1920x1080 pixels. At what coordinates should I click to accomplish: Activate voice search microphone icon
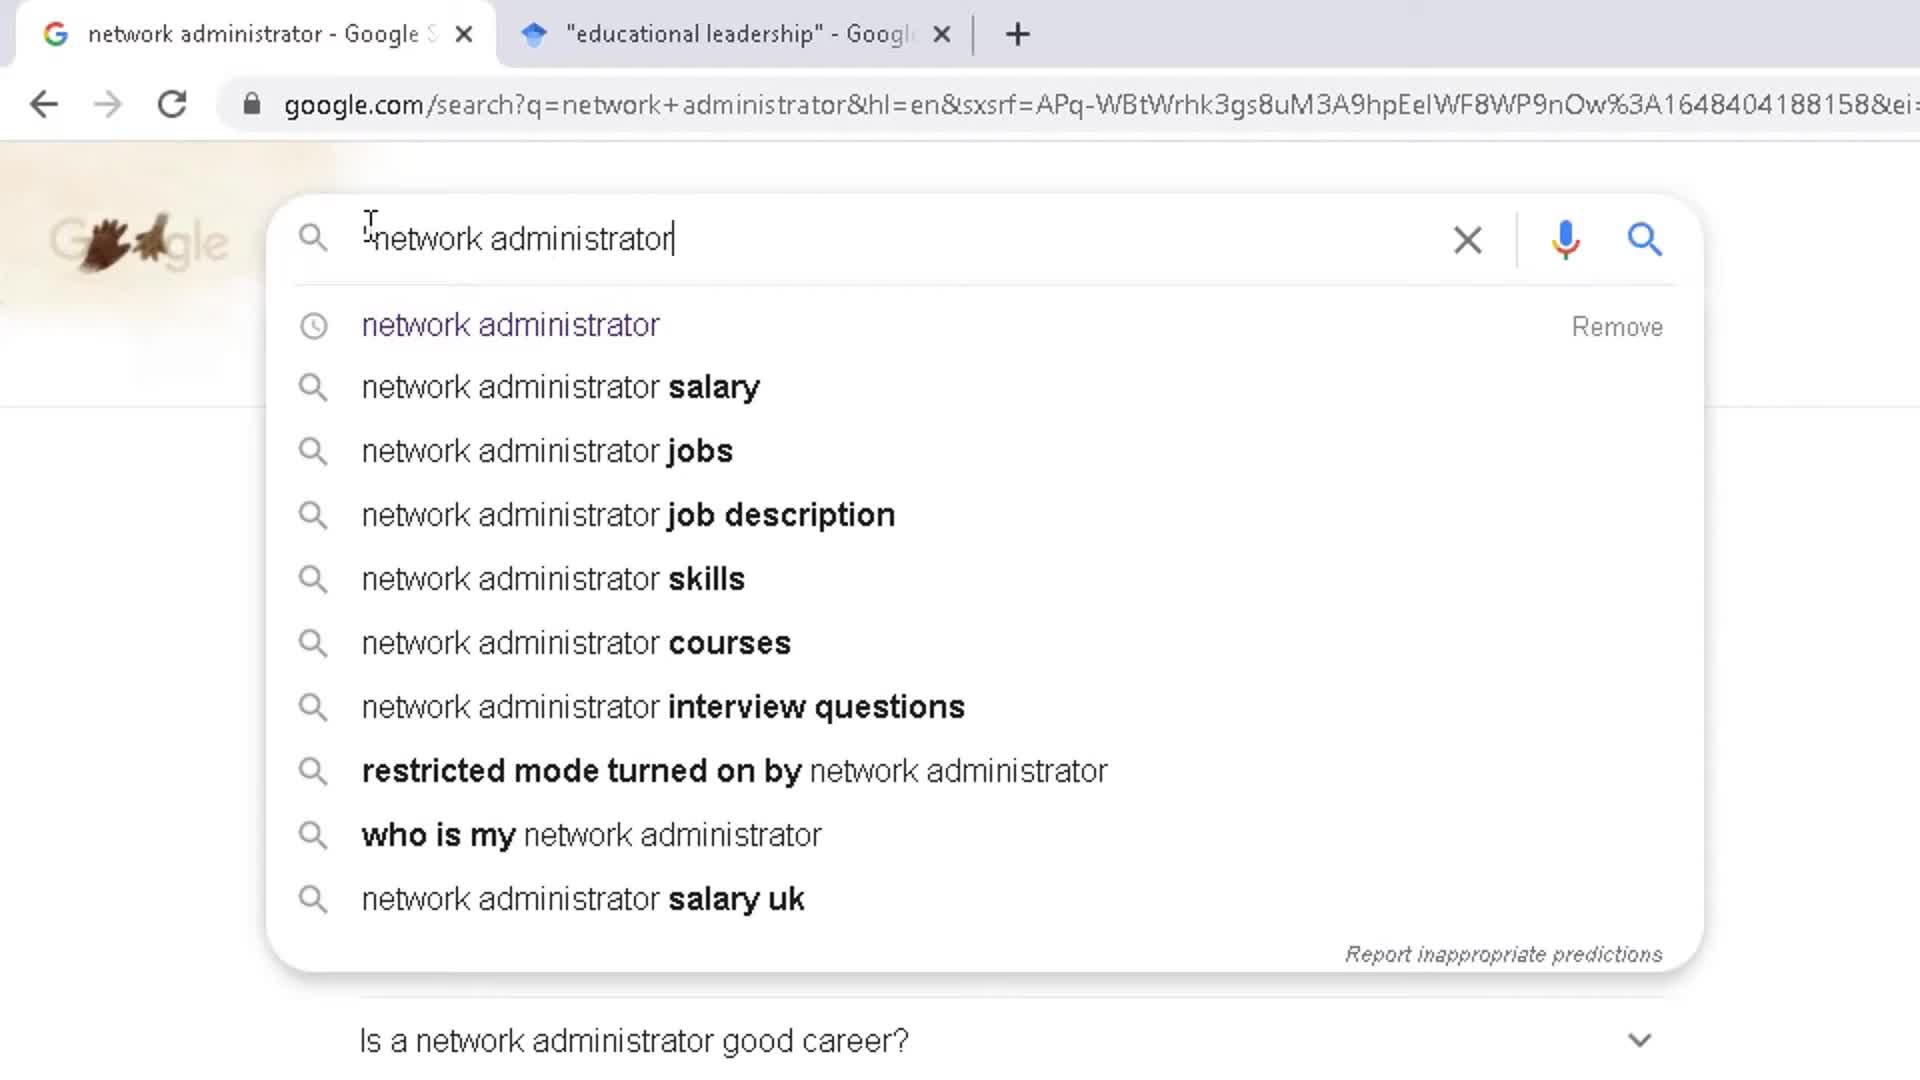pos(1565,240)
